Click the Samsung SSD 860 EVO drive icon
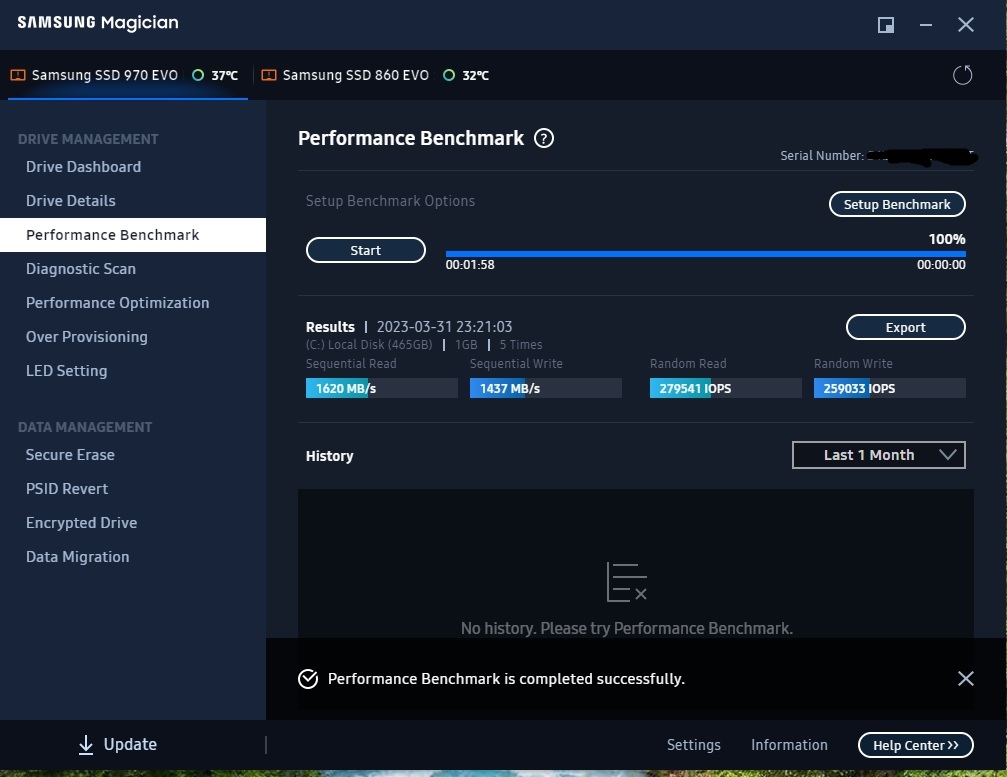Image resolution: width=1007 pixels, height=777 pixels. tap(269, 75)
